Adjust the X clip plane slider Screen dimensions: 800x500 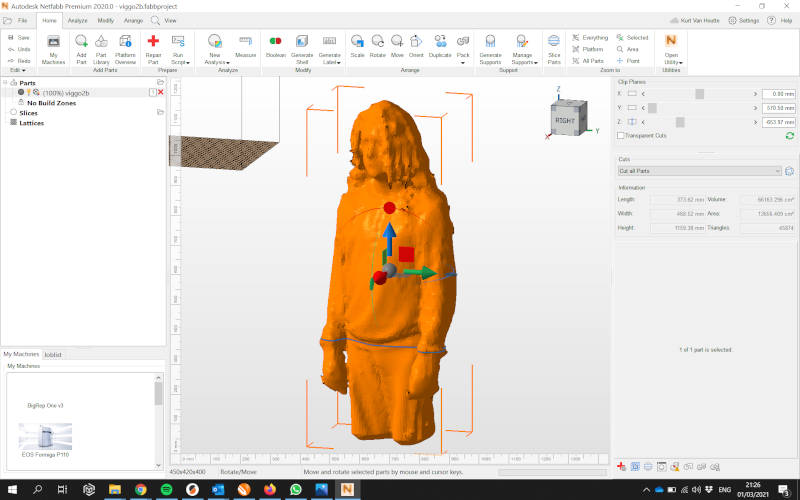click(x=699, y=94)
